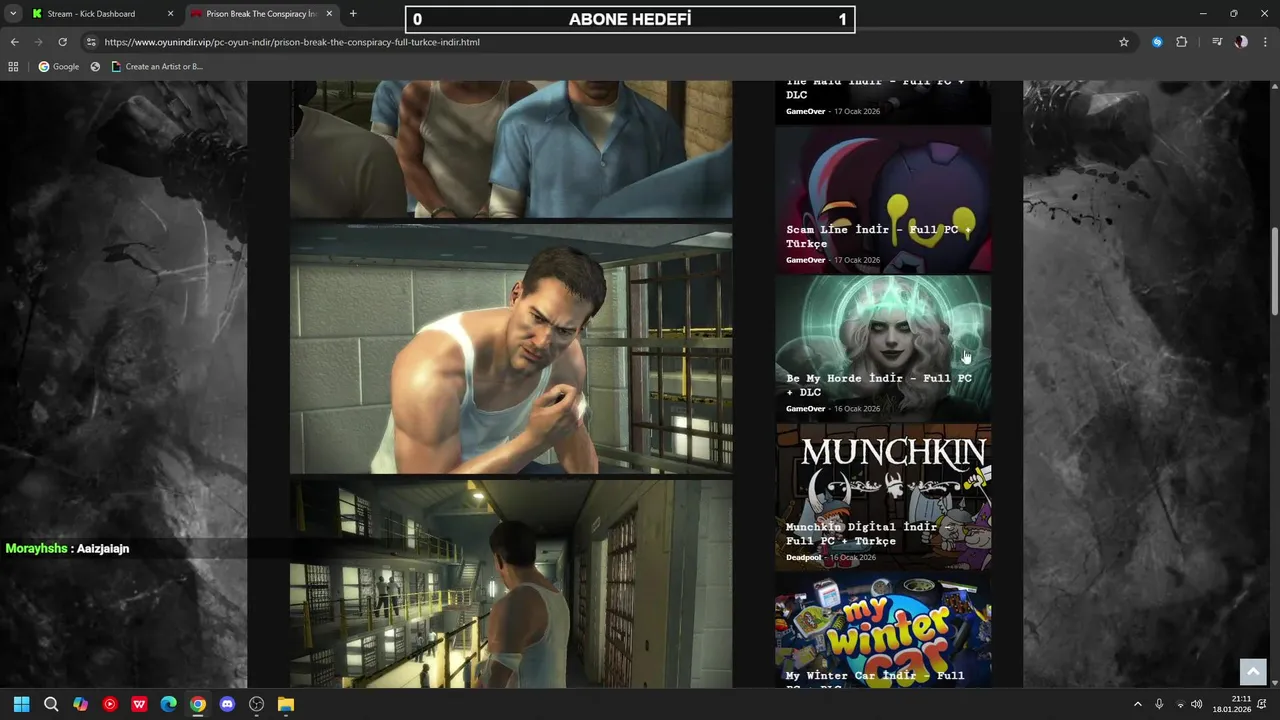Open the Windows Start menu
The height and width of the screenshot is (720, 1280).
22,704
